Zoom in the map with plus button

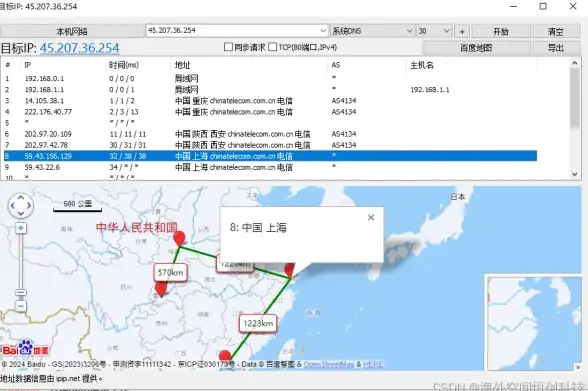click(21, 228)
